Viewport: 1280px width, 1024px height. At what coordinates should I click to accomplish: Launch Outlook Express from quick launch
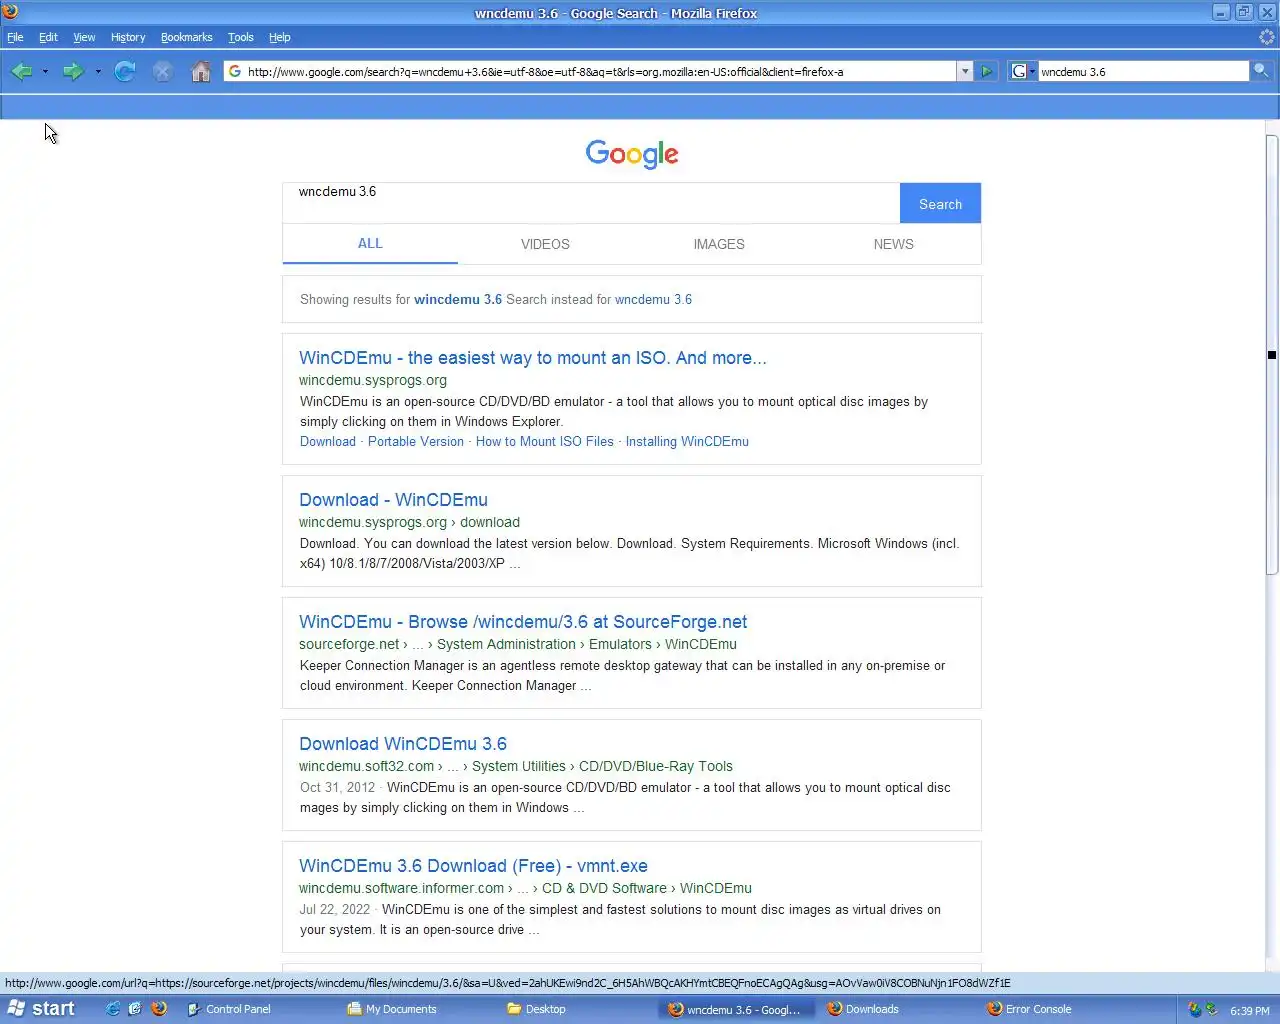pyautogui.click(x=135, y=1009)
